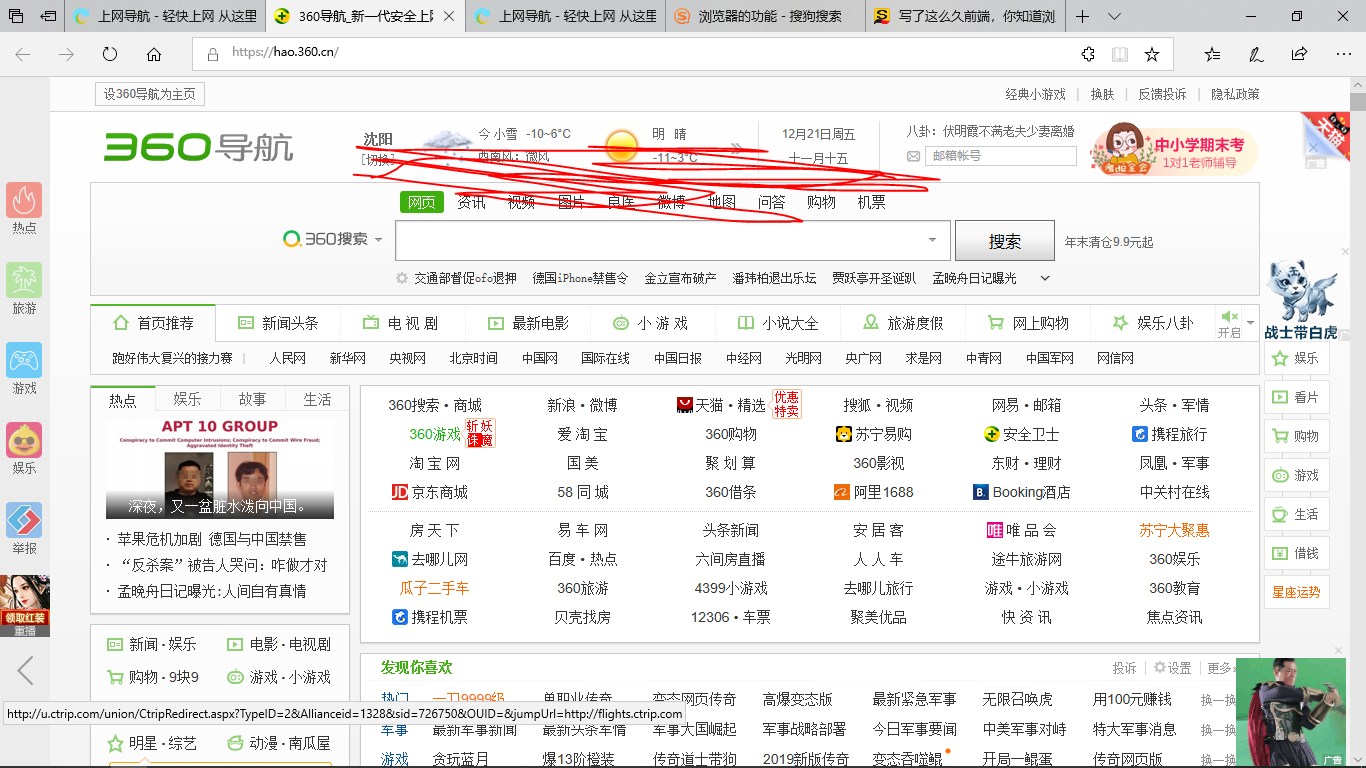Open the Favorites hub icon
This screenshot has width=1366, height=768.
(1212, 54)
